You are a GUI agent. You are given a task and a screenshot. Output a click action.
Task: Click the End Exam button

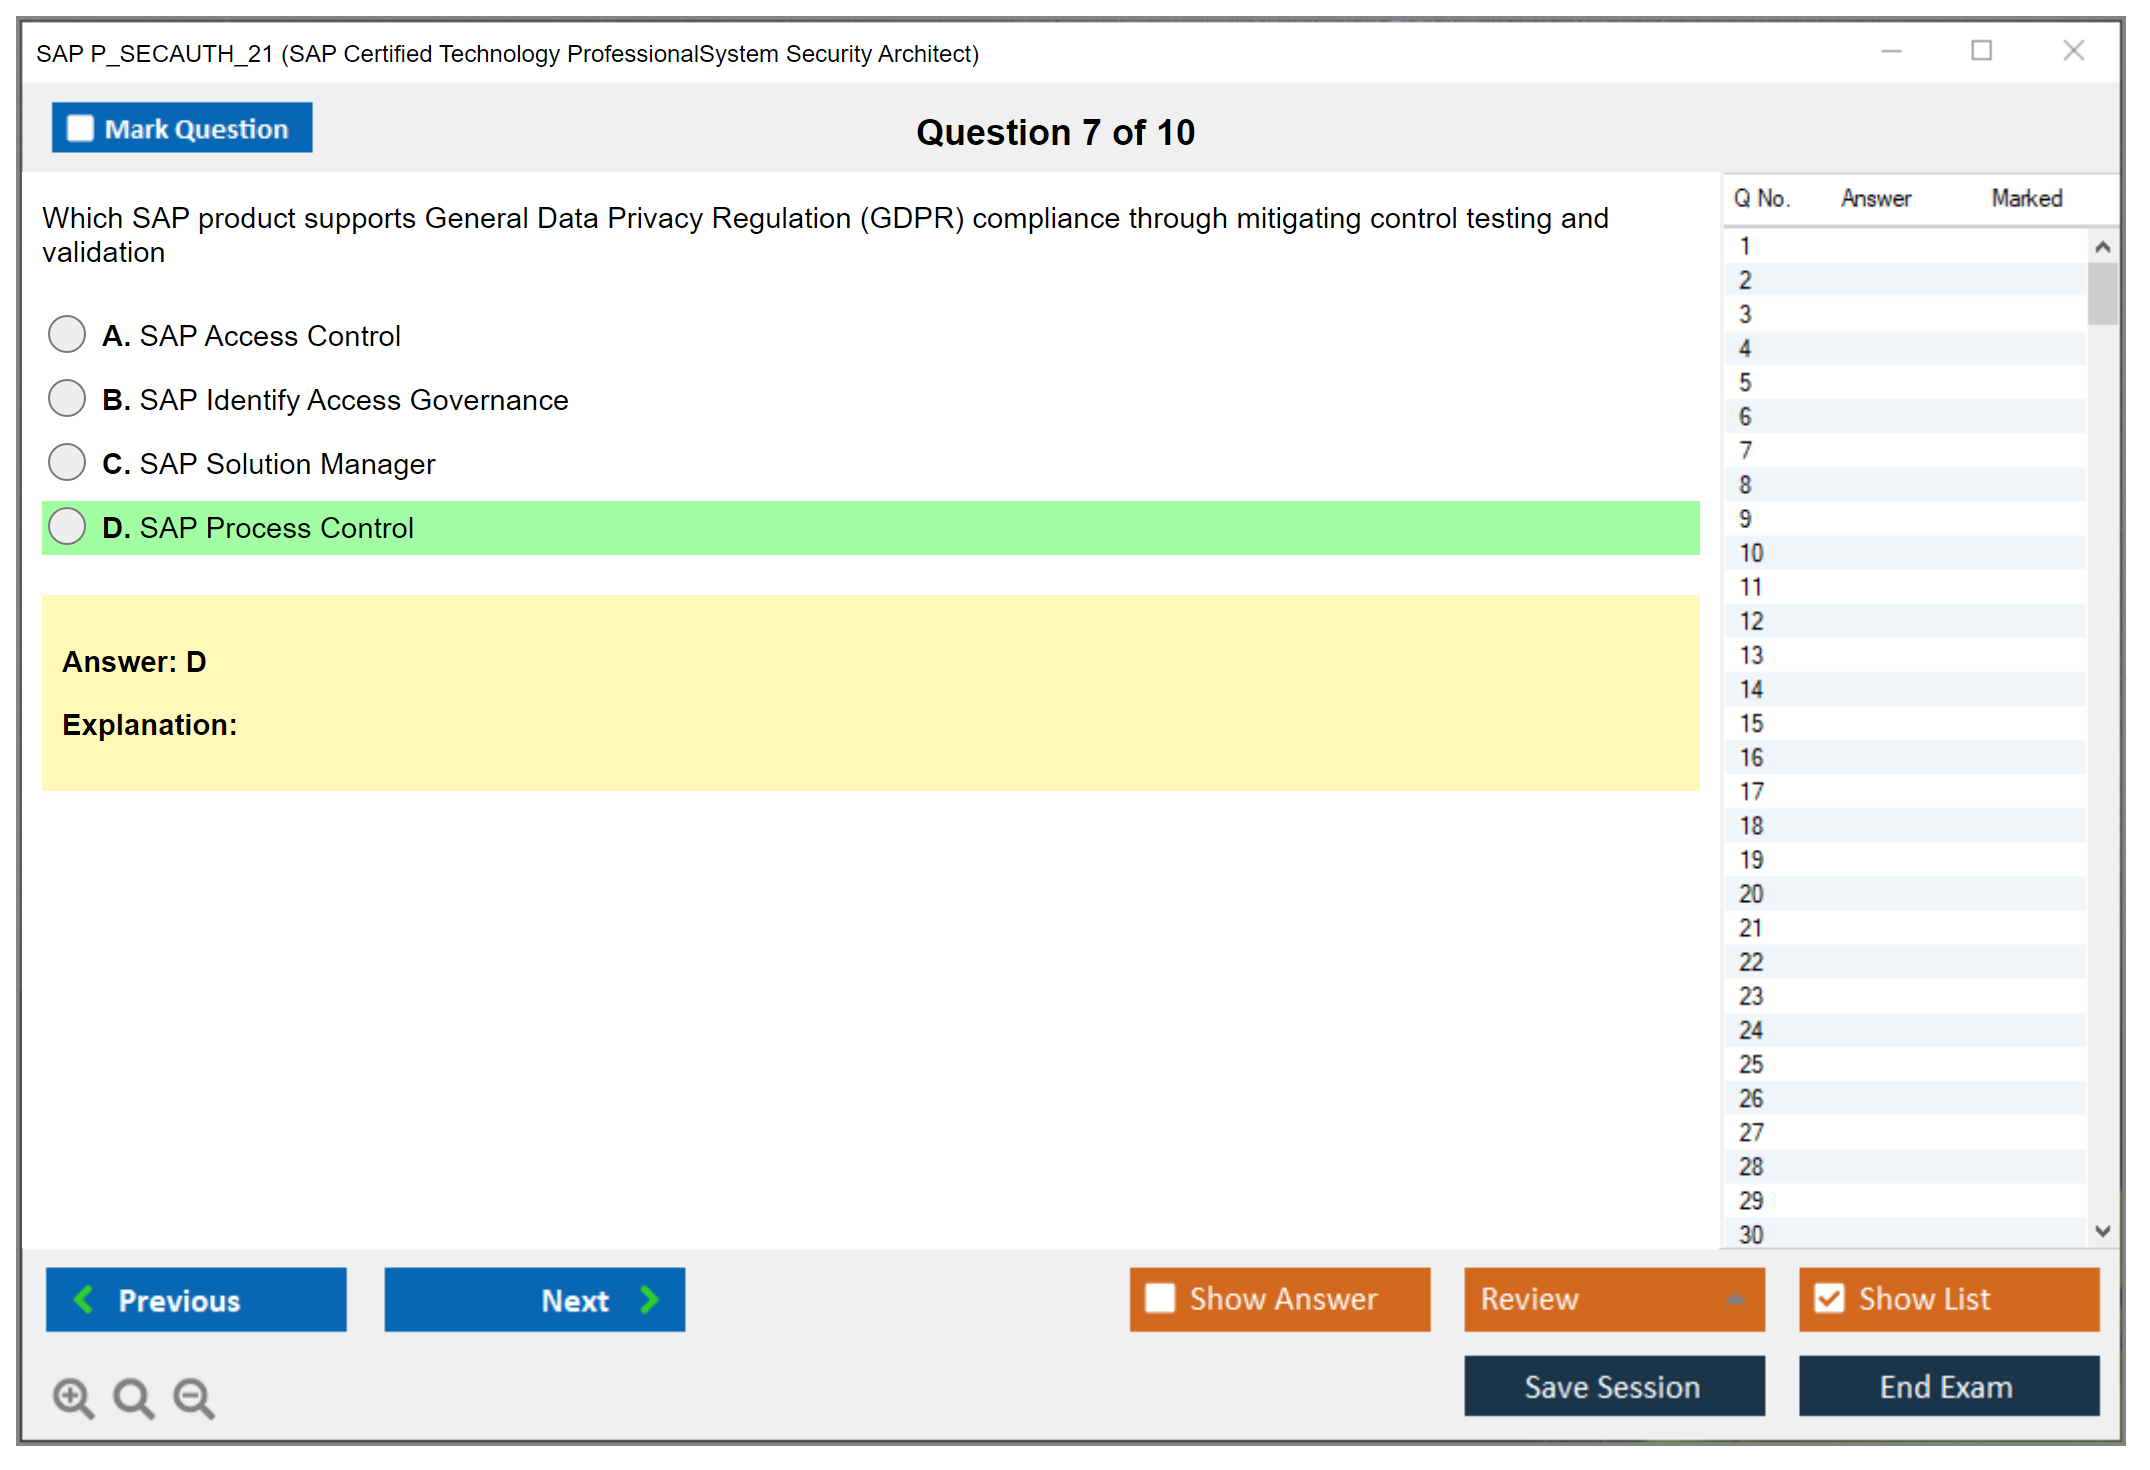1947,1386
